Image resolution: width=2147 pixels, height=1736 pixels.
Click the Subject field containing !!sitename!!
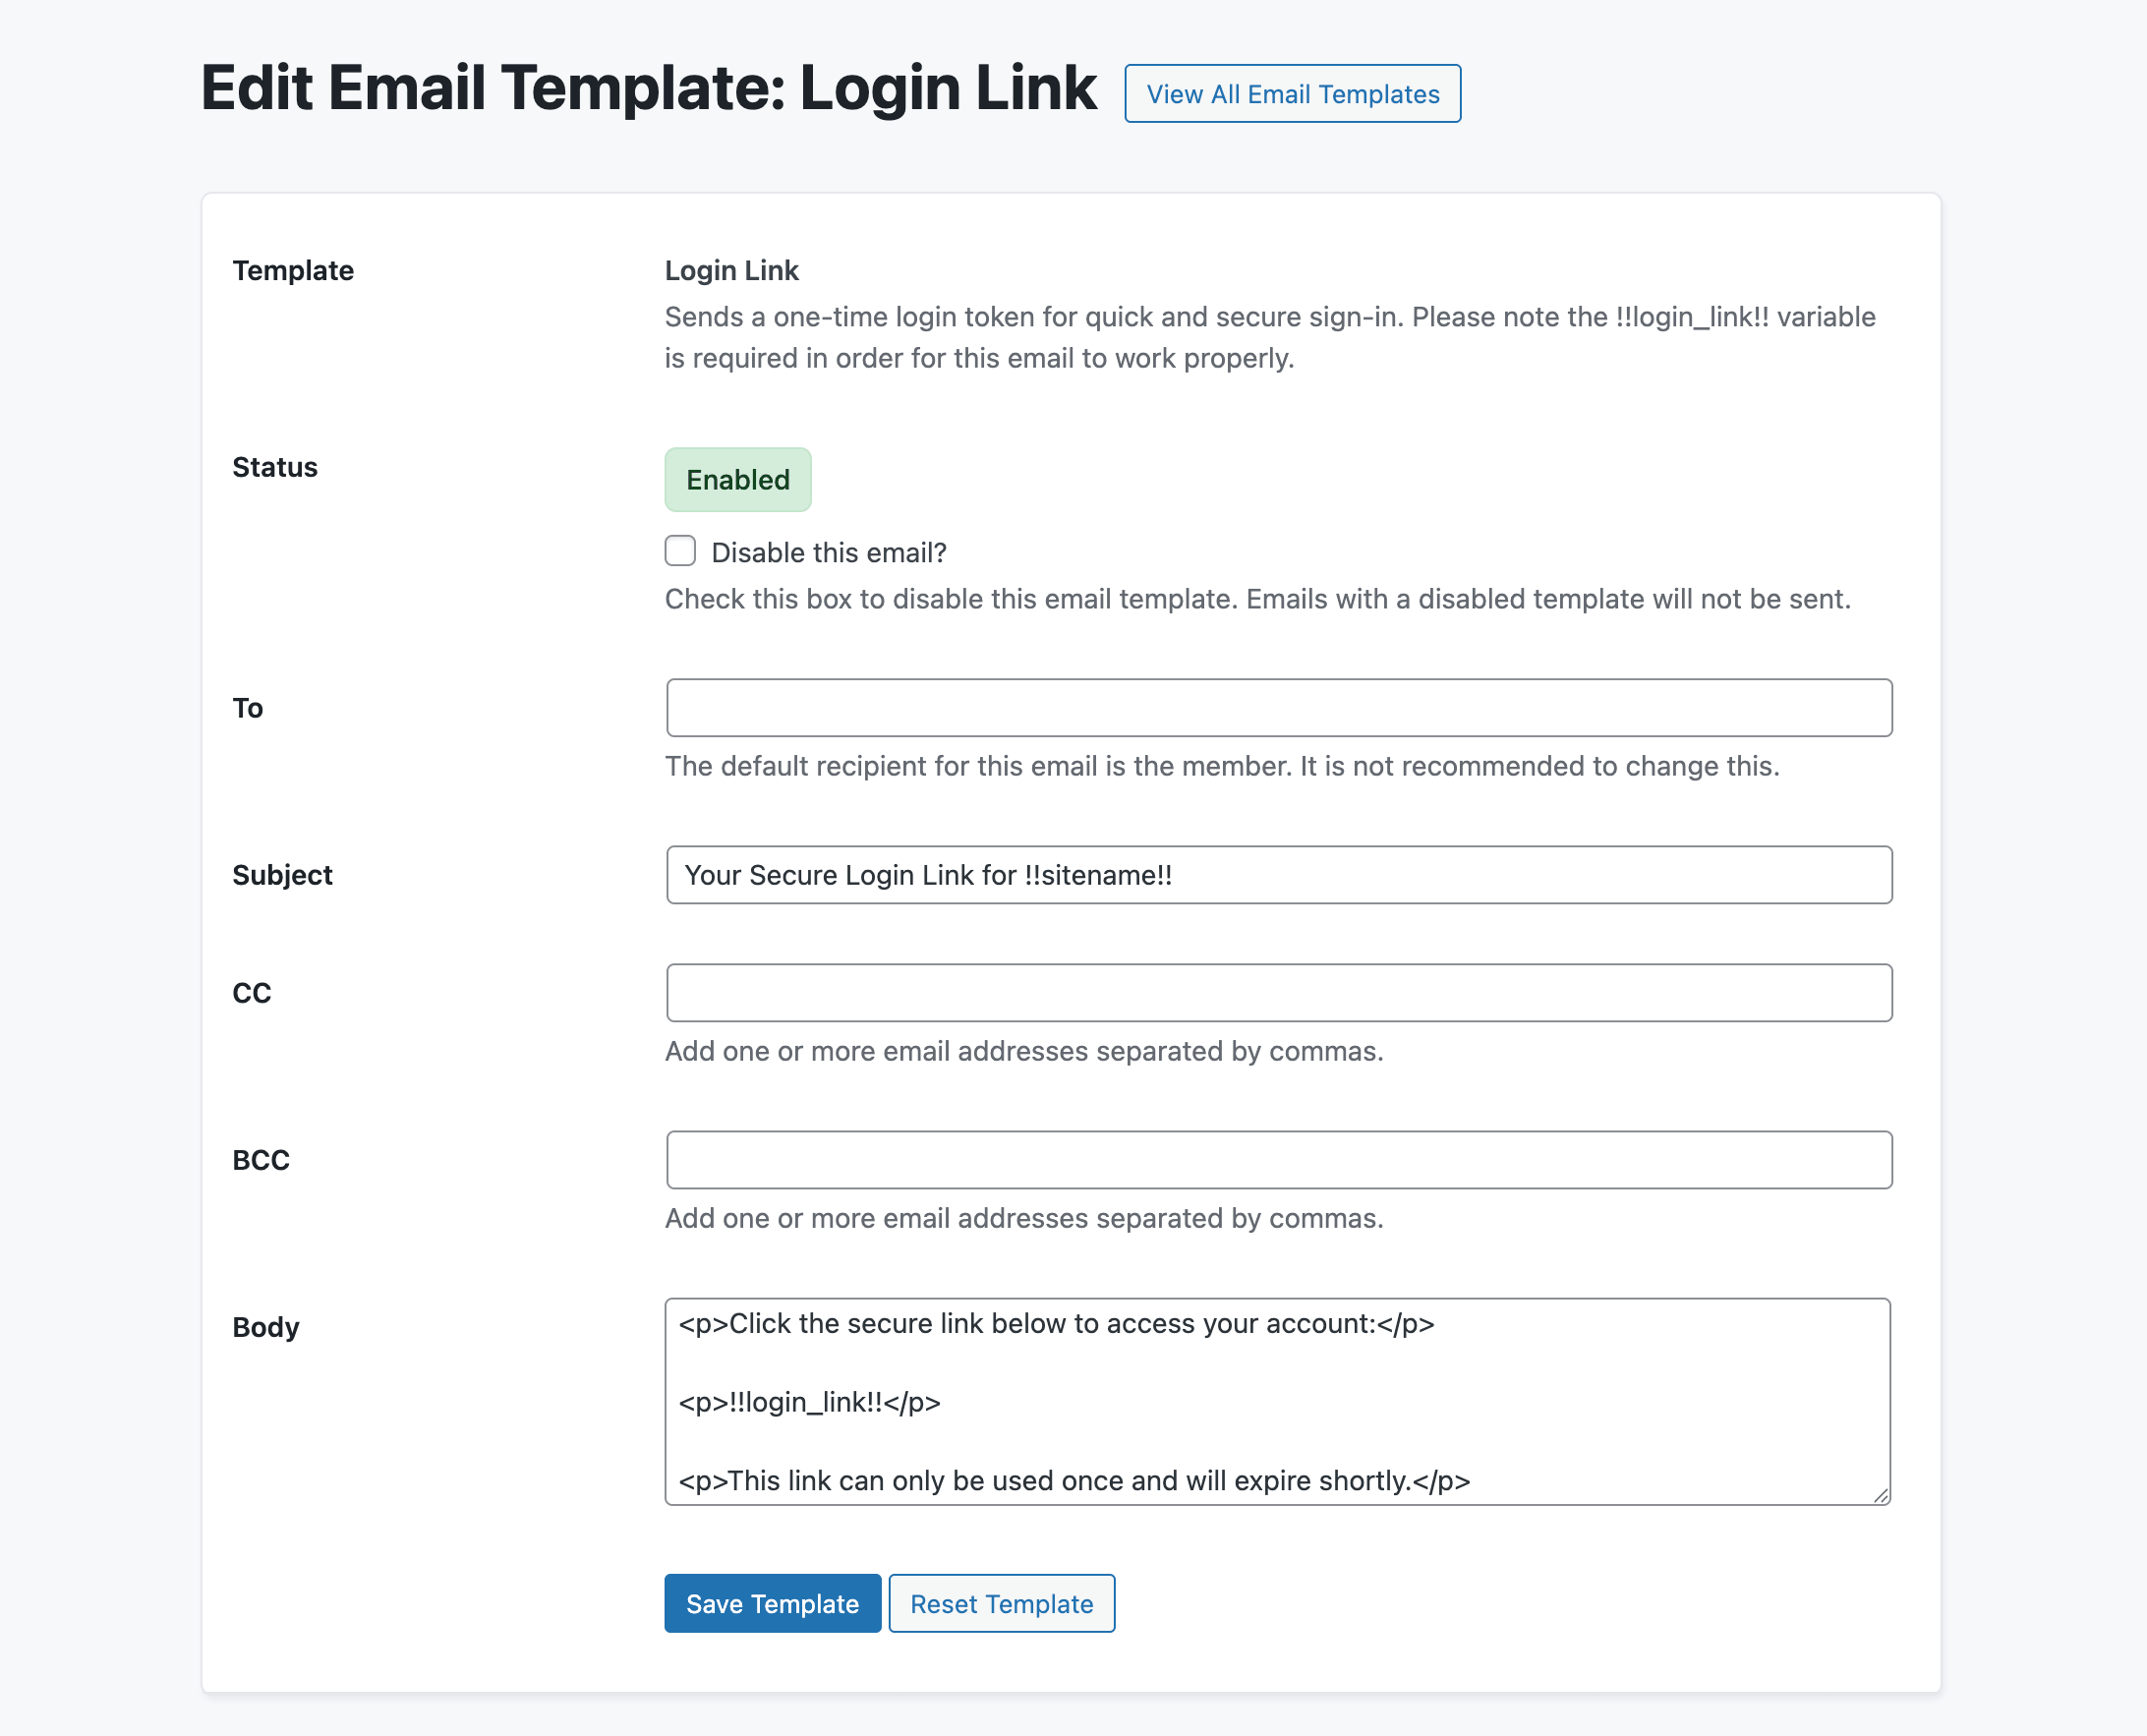1278,874
